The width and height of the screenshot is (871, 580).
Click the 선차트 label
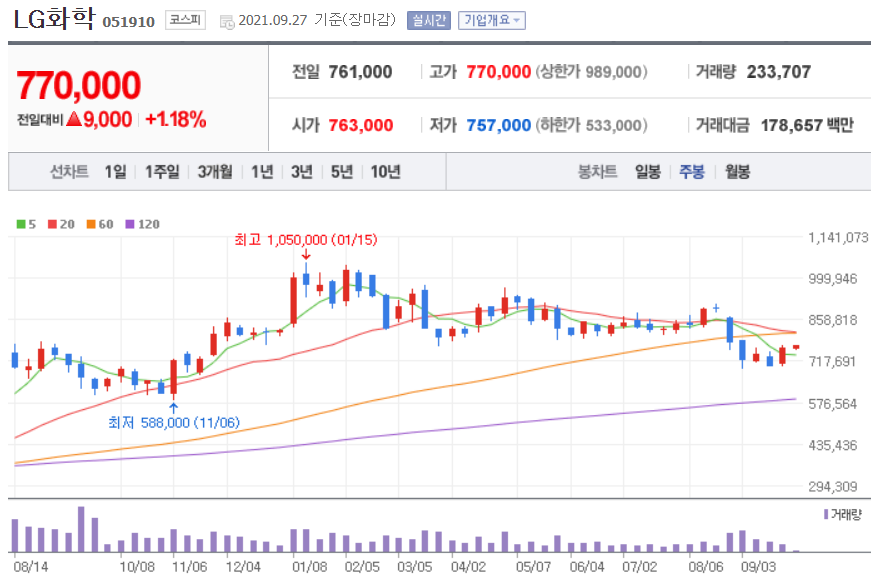point(69,172)
